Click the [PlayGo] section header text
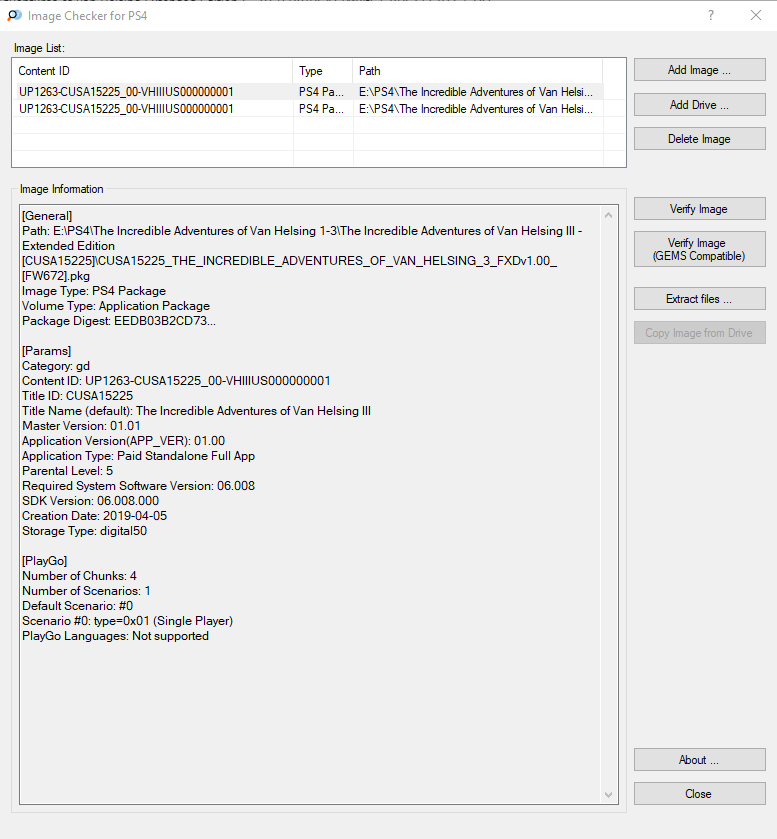The image size is (777, 839). (44, 561)
